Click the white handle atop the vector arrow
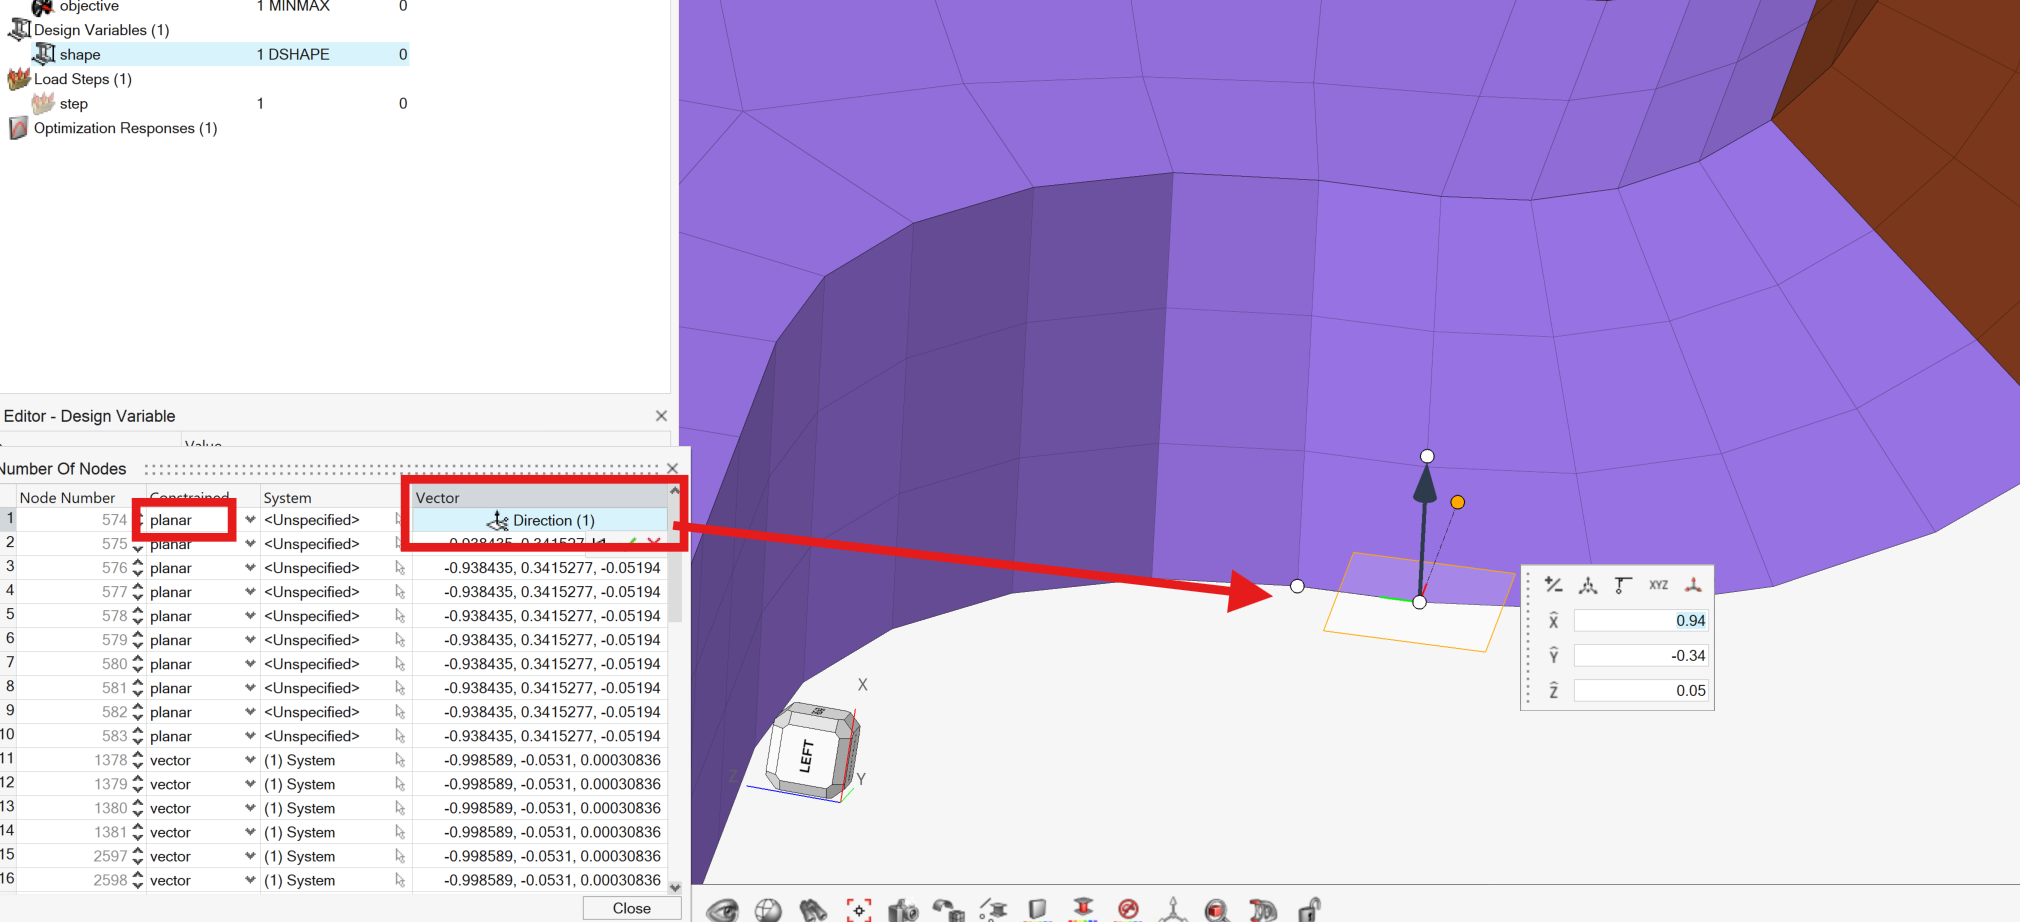 click(1427, 456)
